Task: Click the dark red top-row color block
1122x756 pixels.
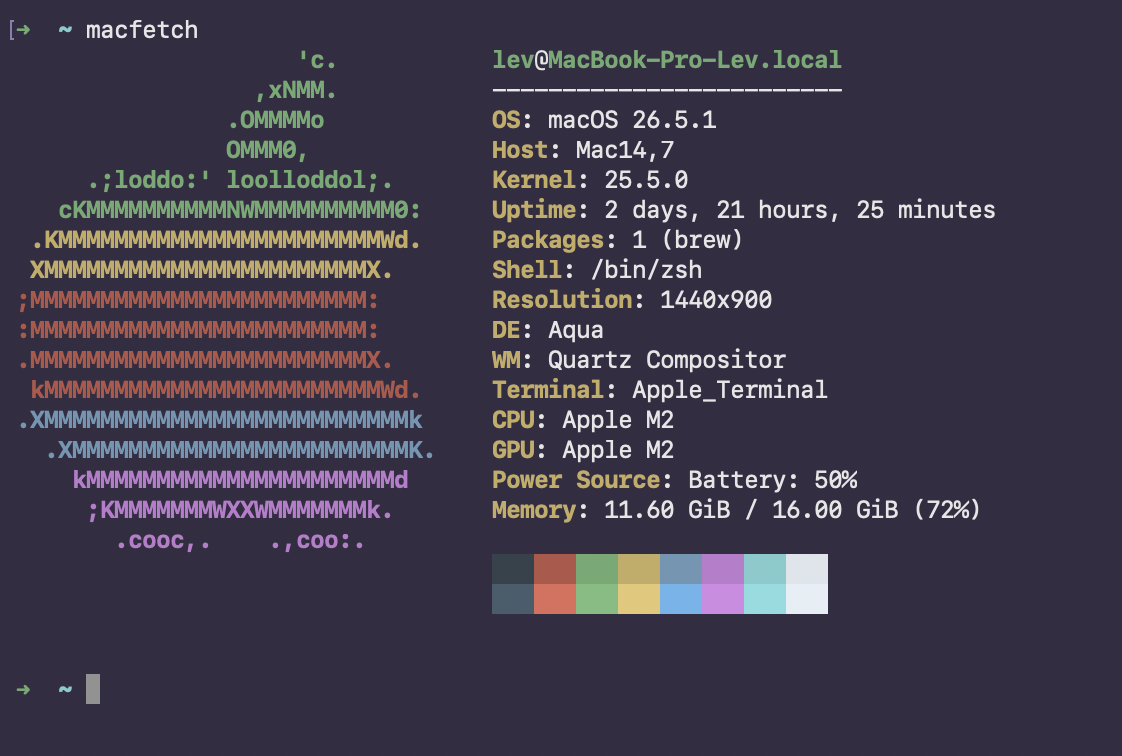Action: click(x=555, y=569)
